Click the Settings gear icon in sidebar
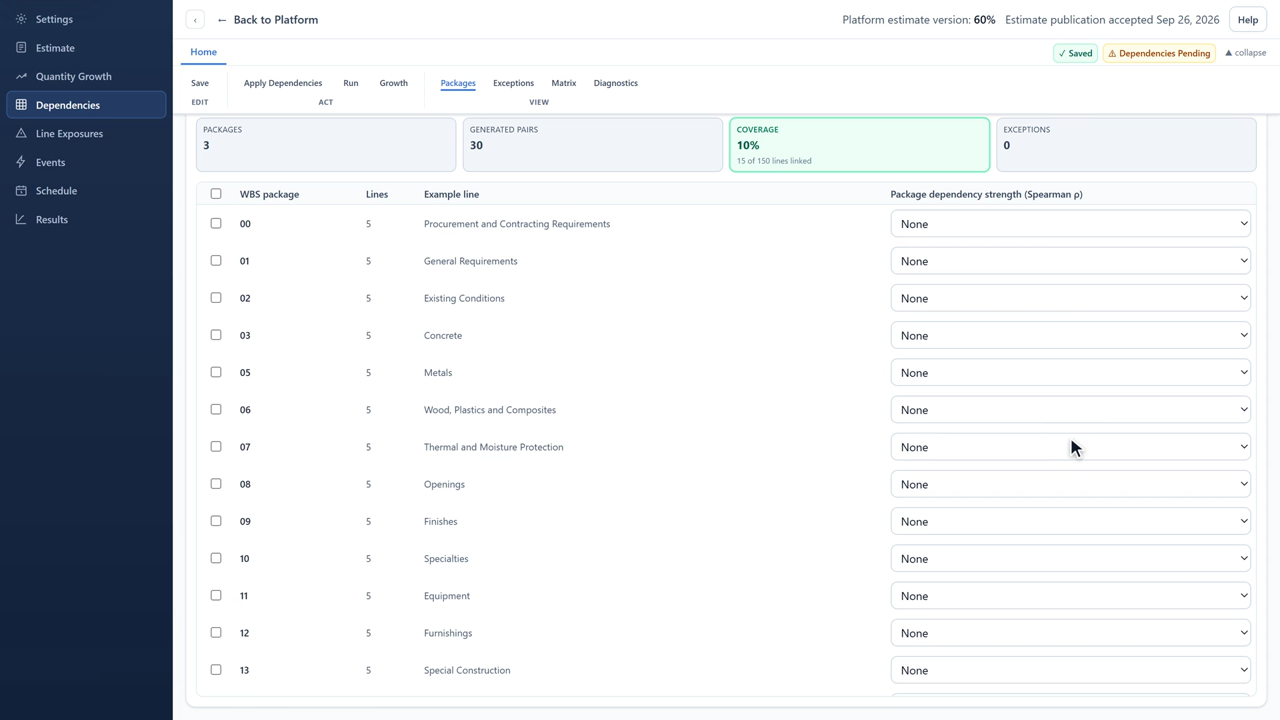1280x720 pixels. point(21,19)
